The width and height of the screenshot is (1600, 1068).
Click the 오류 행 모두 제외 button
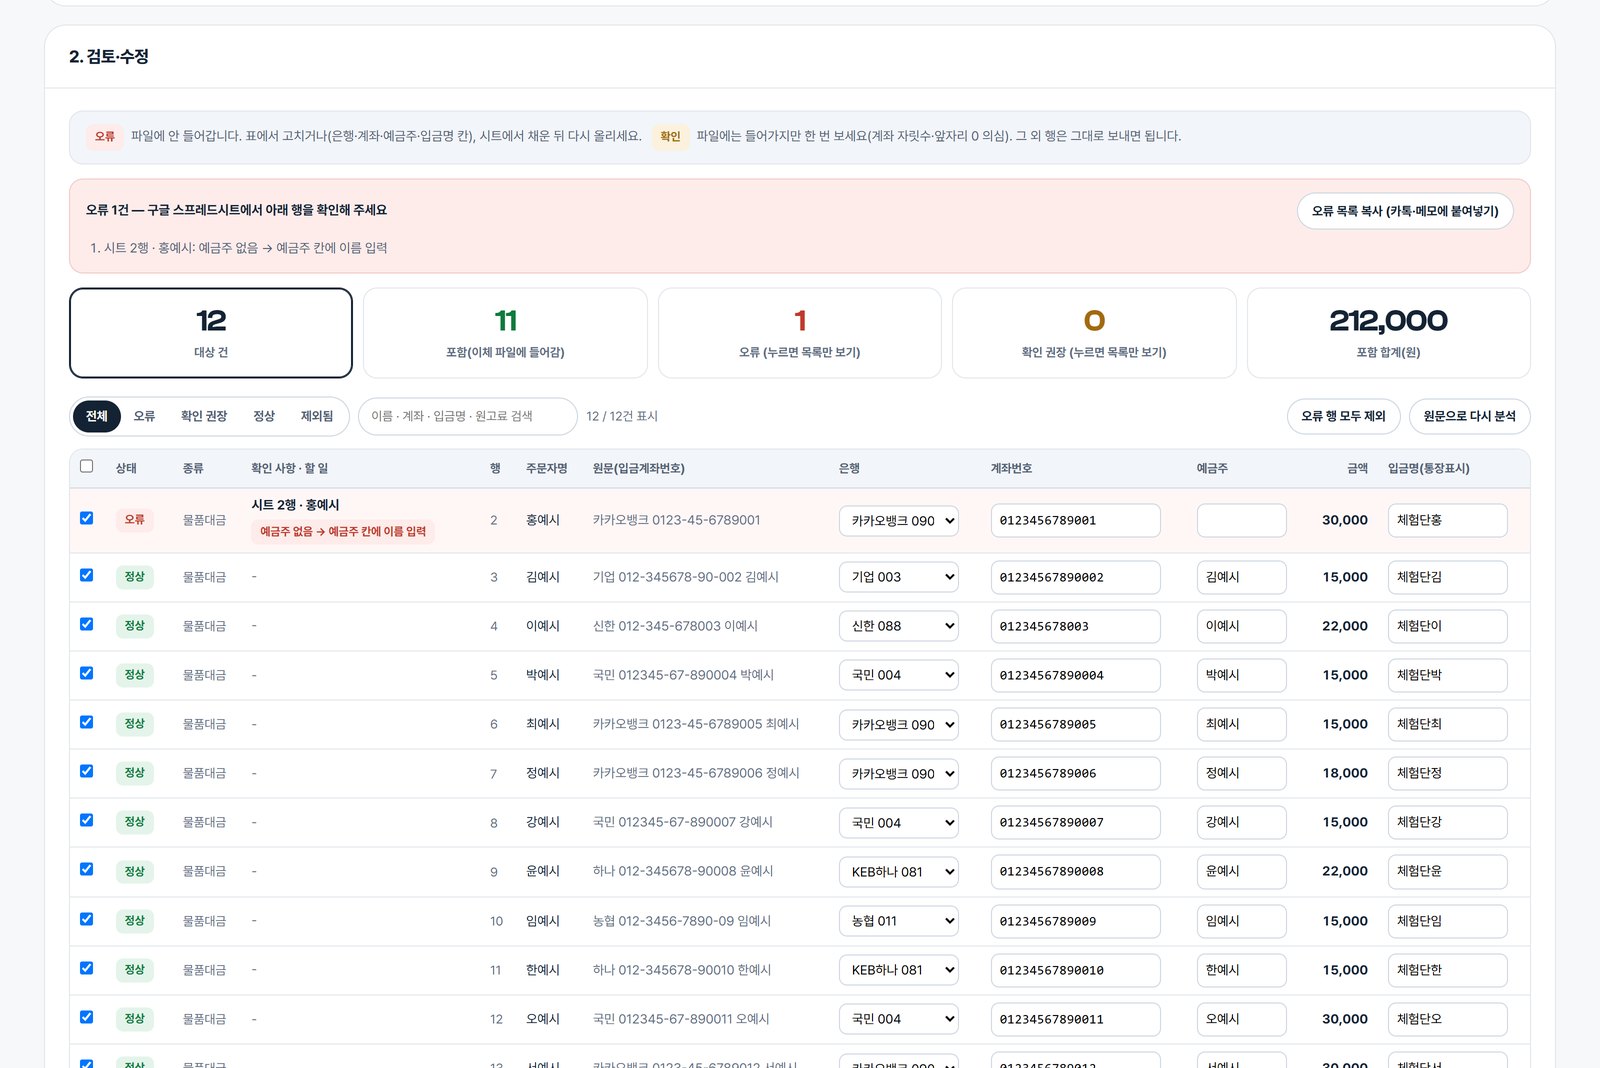[x=1343, y=416]
